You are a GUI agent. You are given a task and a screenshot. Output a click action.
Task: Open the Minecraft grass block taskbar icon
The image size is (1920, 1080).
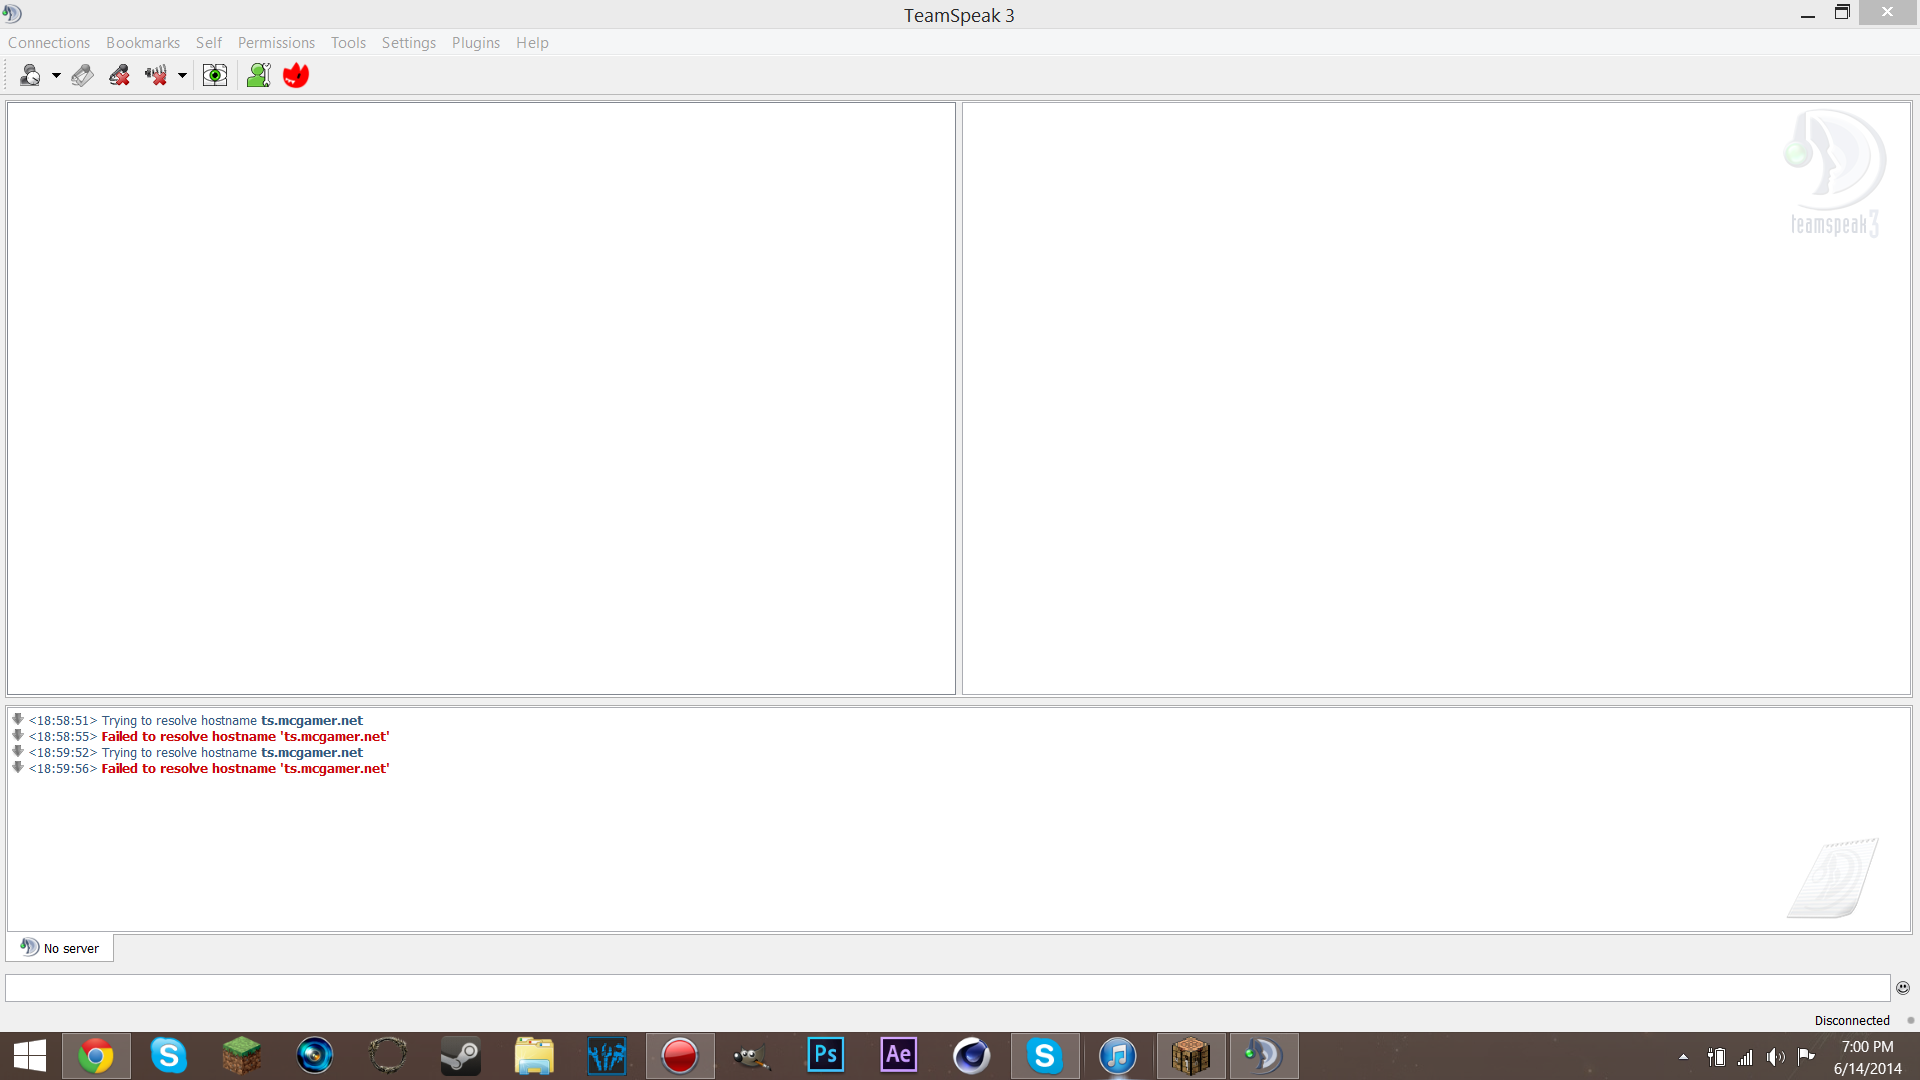[242, 1056]
